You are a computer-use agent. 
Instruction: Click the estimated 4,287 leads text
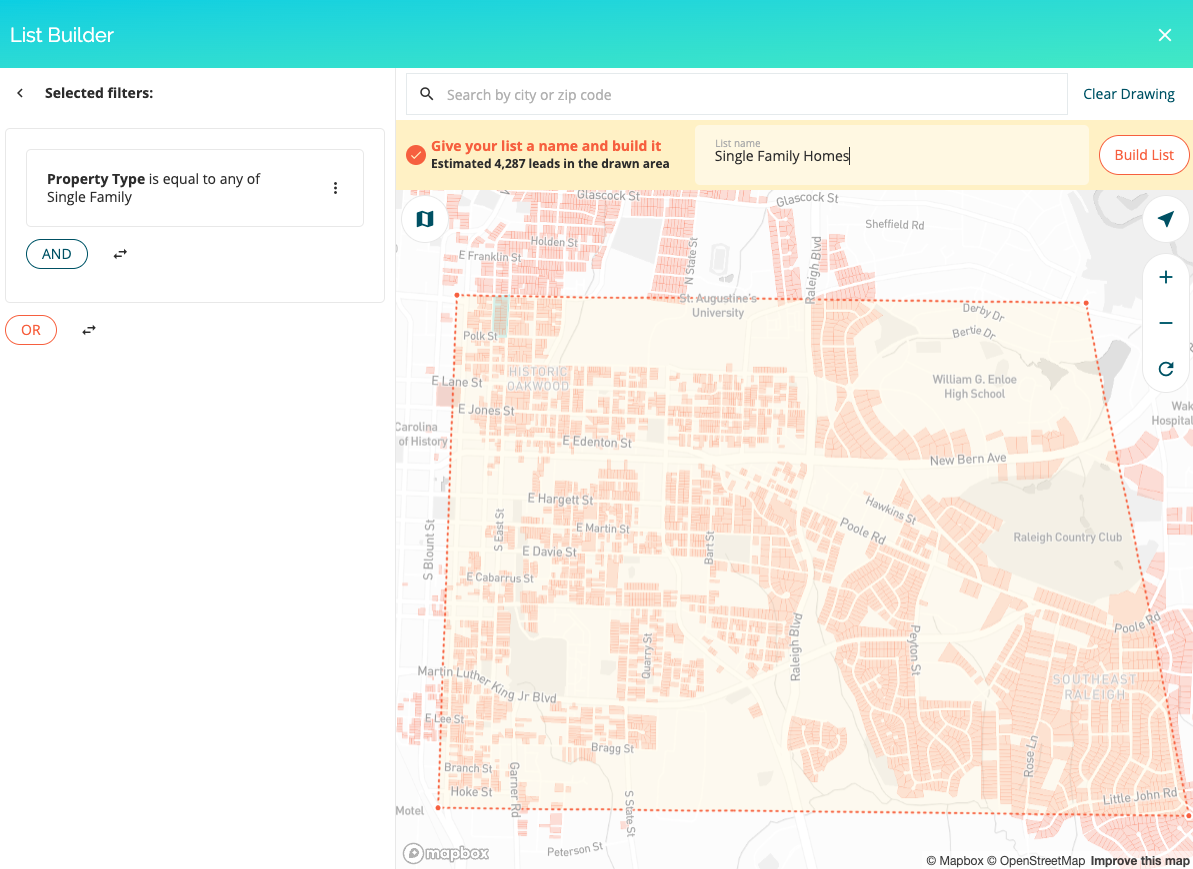[x=550, y=164]
